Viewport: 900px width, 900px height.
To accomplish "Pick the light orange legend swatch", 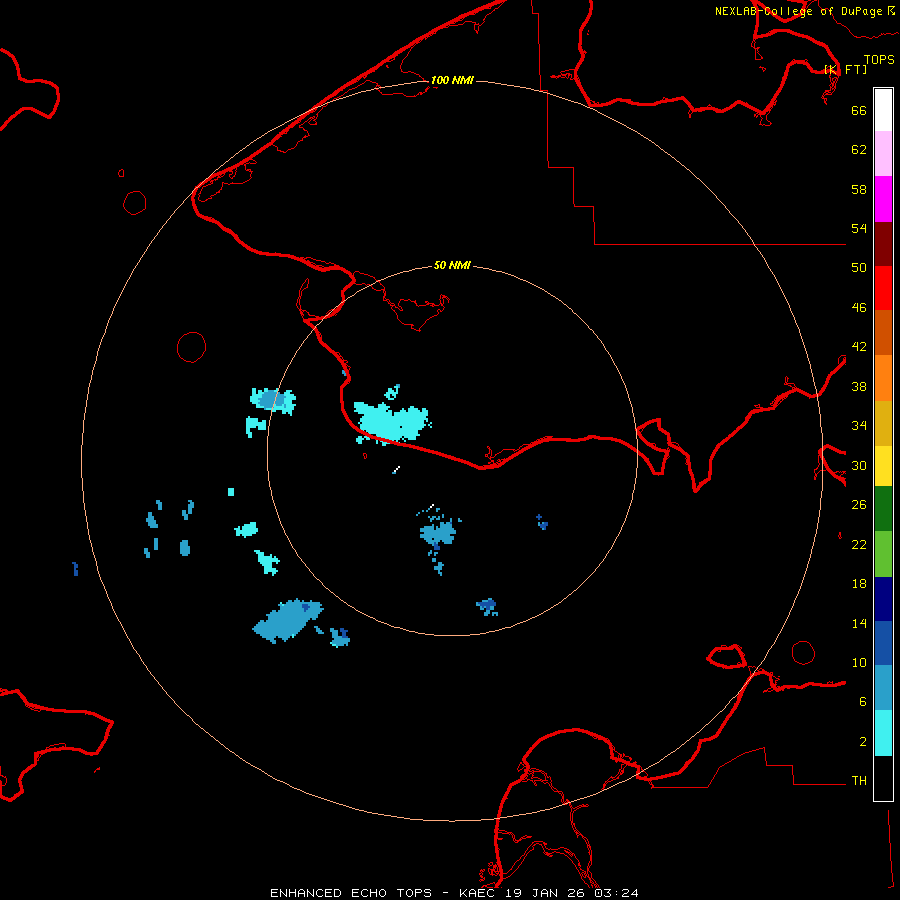I will coord(883,378).
